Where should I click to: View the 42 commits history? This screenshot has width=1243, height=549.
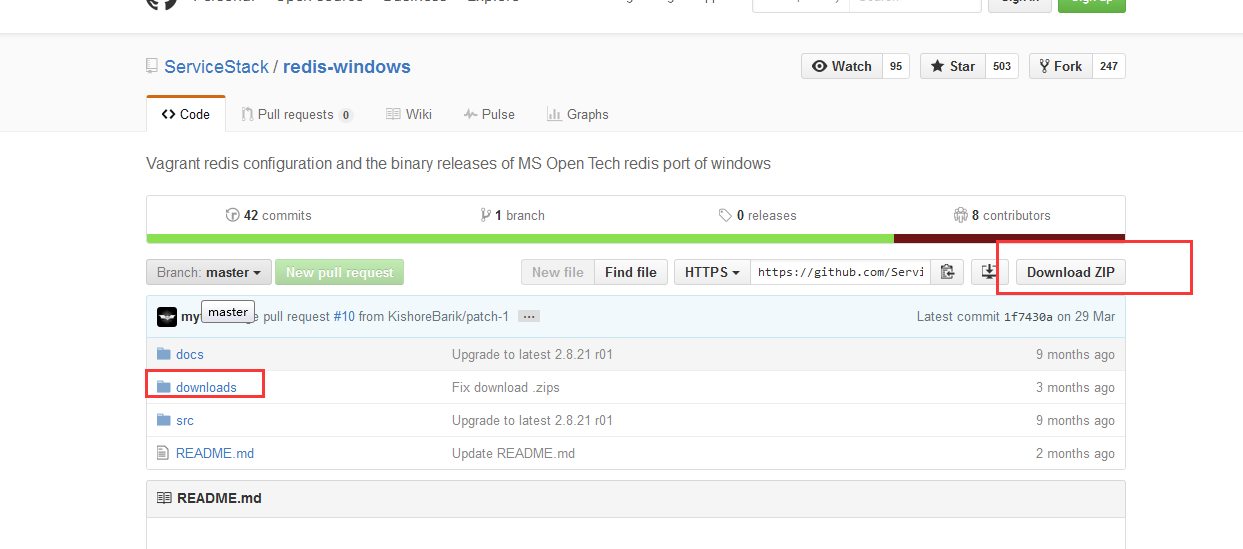coord(268,215)
